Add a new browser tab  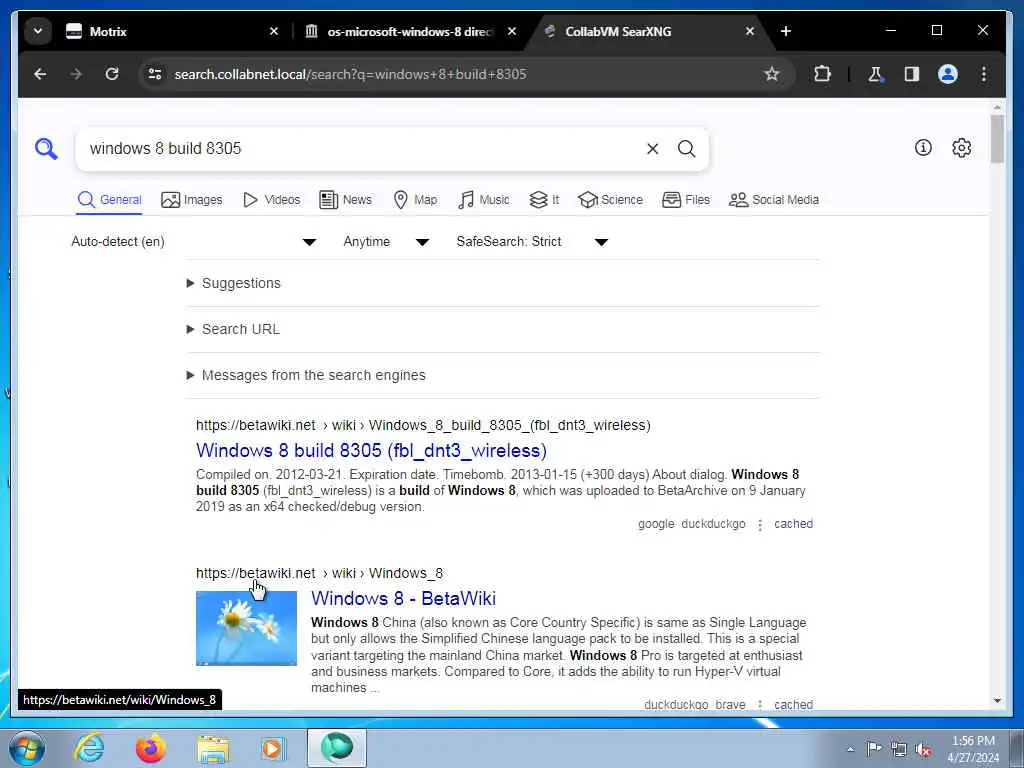(x=786, y=31)
